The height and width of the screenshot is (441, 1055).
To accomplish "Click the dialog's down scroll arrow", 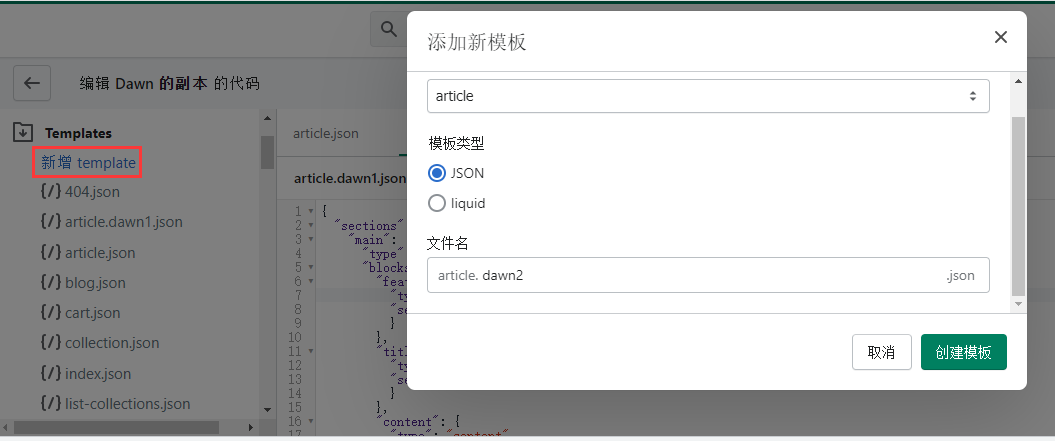I will point(1018,303).
